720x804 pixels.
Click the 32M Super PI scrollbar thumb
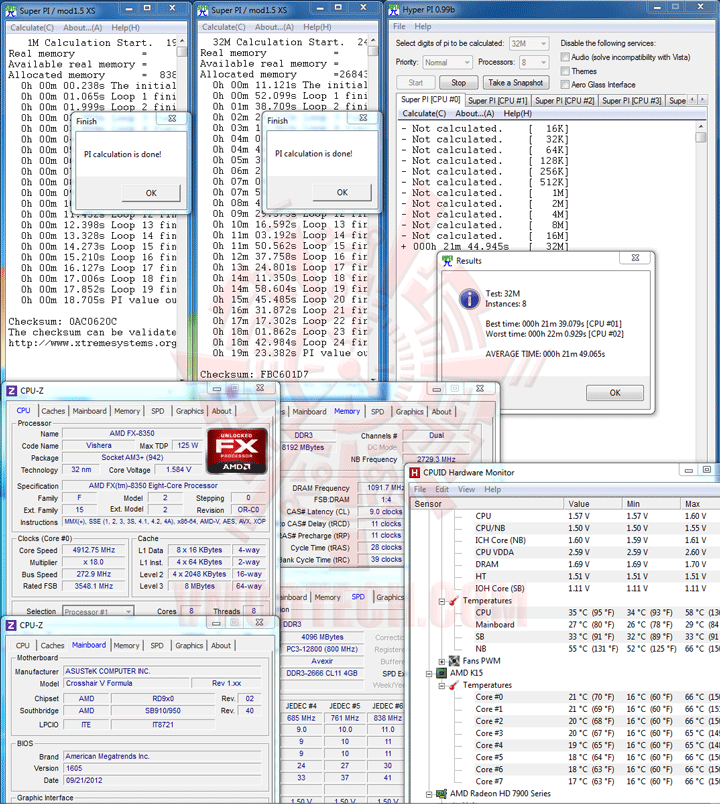373,51
